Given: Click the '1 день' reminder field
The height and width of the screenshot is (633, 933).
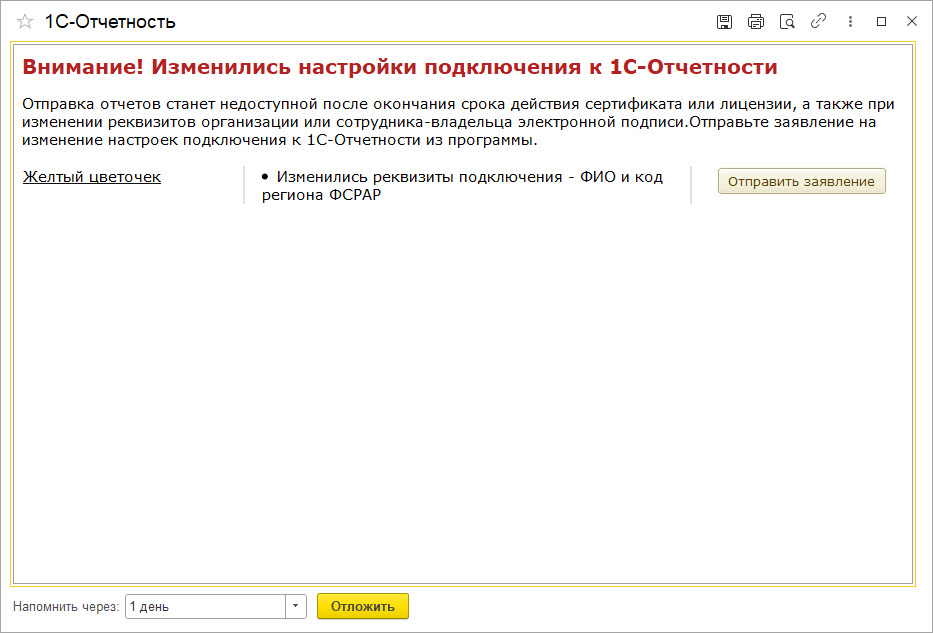Looking at the screenshot, I should coord(206,607).
